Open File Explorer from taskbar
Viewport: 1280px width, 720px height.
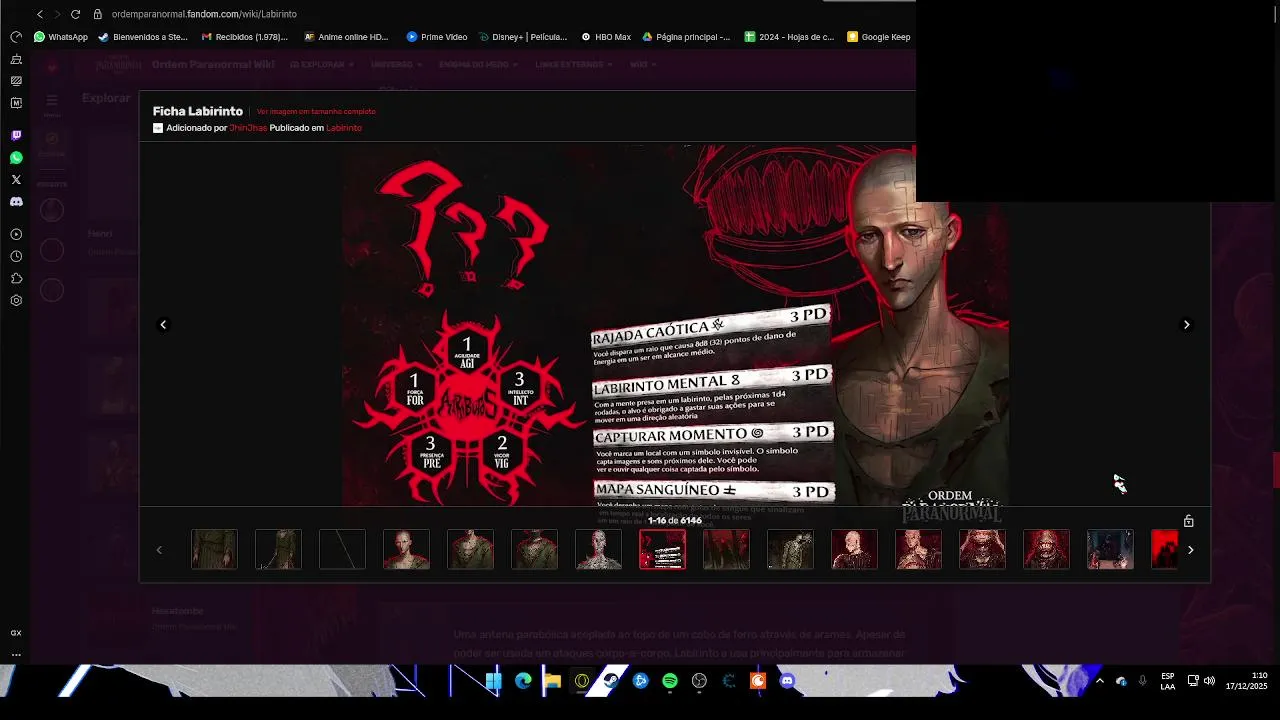[x=552, y=681]
